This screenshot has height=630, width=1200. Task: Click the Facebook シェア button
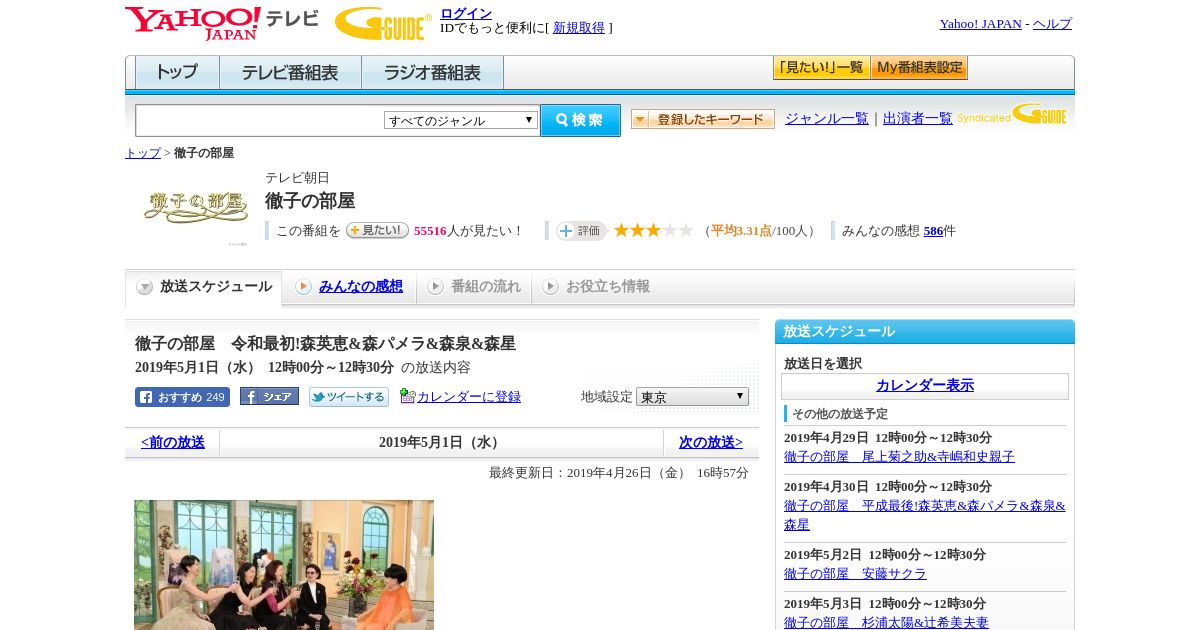pyautogui.click(x=269, y=397)
